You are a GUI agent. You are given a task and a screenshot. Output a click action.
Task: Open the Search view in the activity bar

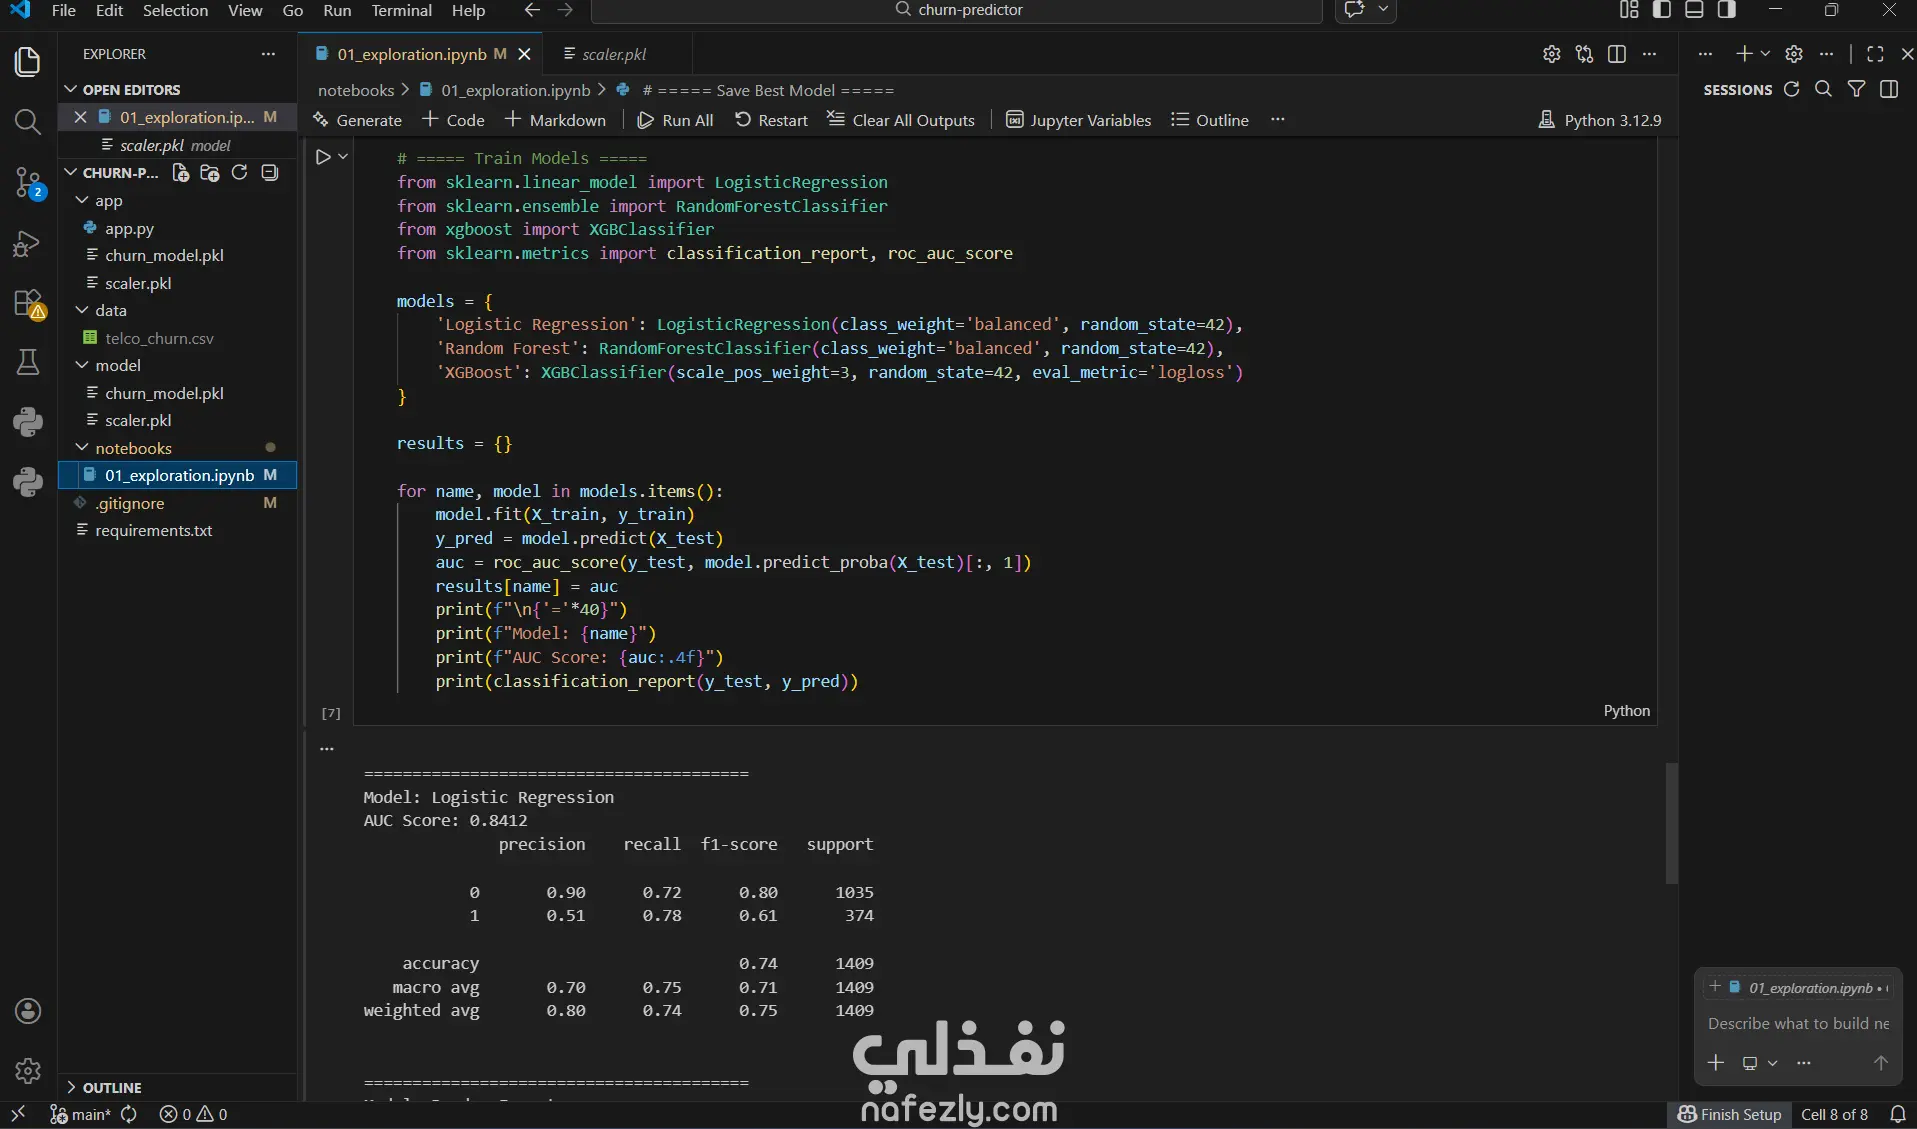[28, 122]
